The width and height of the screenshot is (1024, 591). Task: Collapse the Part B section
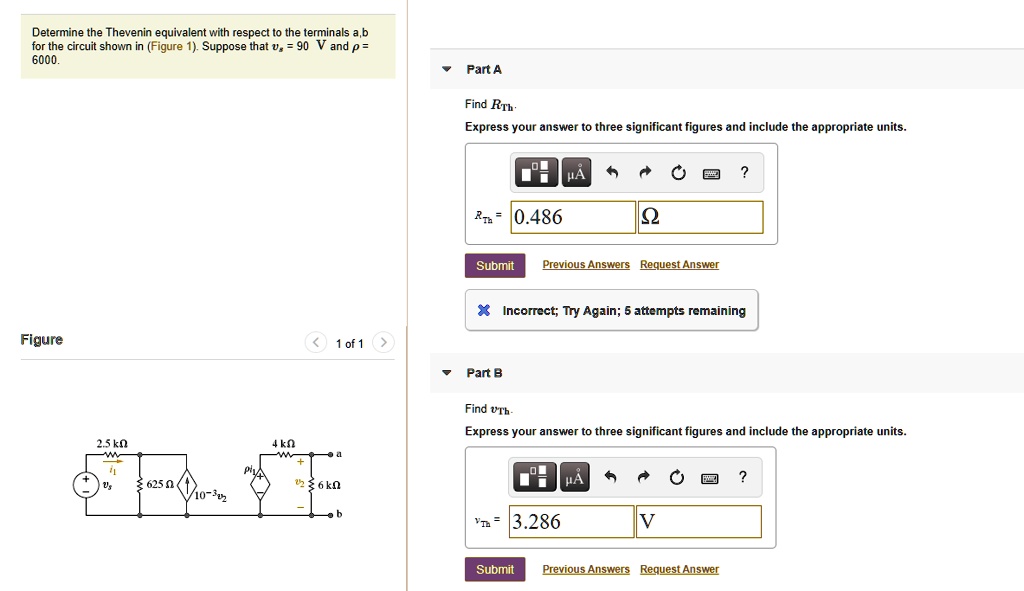(x=445, y=372)
